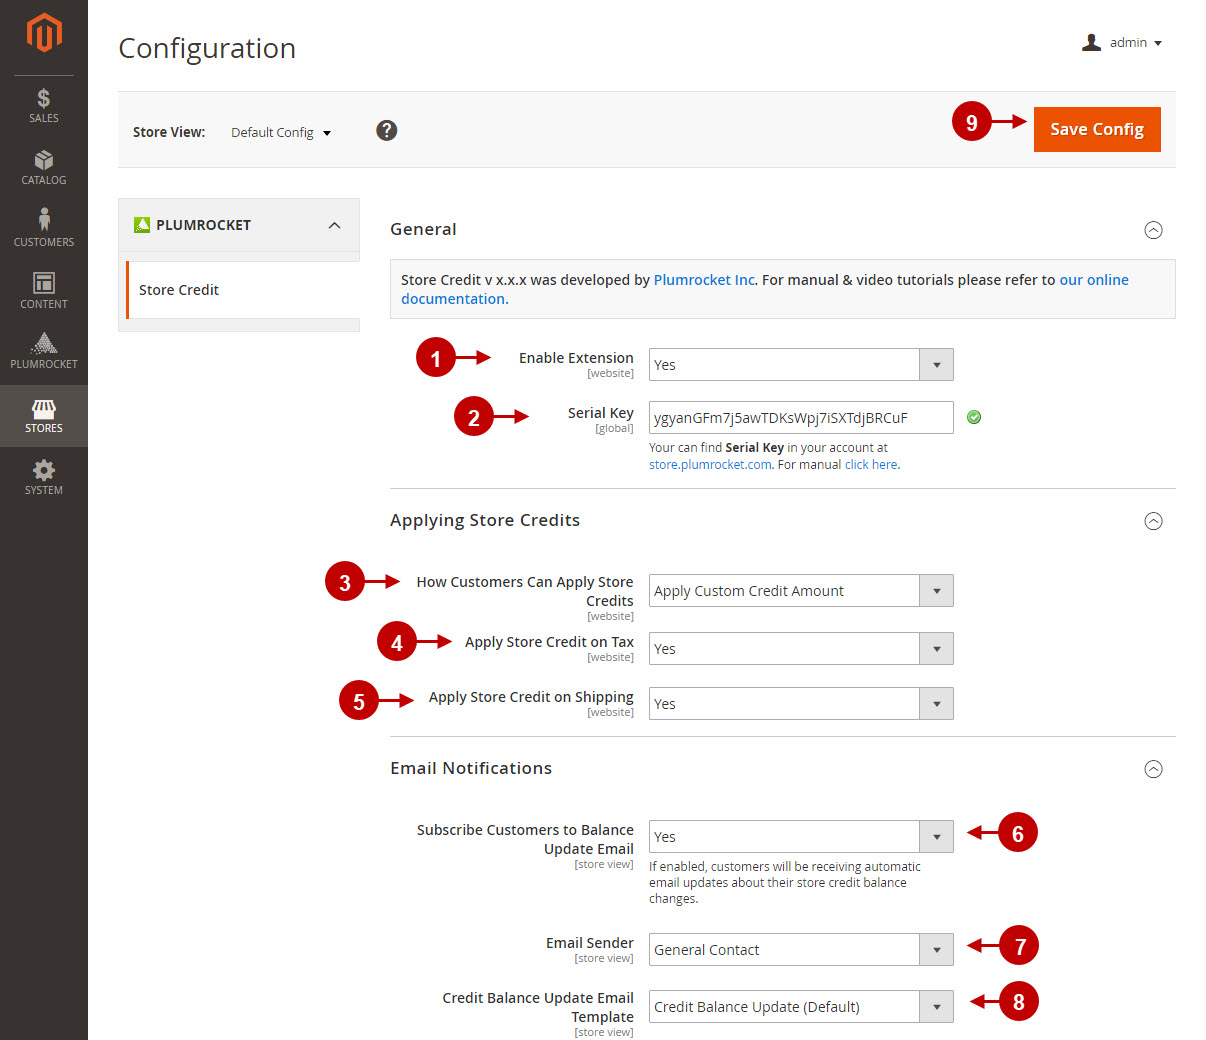
Task: Open Credit Balance Update Email Template dropdown
Action: (x=801, y=1007)
